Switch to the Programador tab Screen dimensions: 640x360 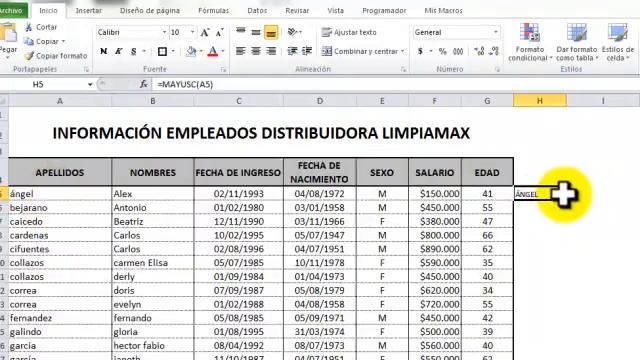384,11
